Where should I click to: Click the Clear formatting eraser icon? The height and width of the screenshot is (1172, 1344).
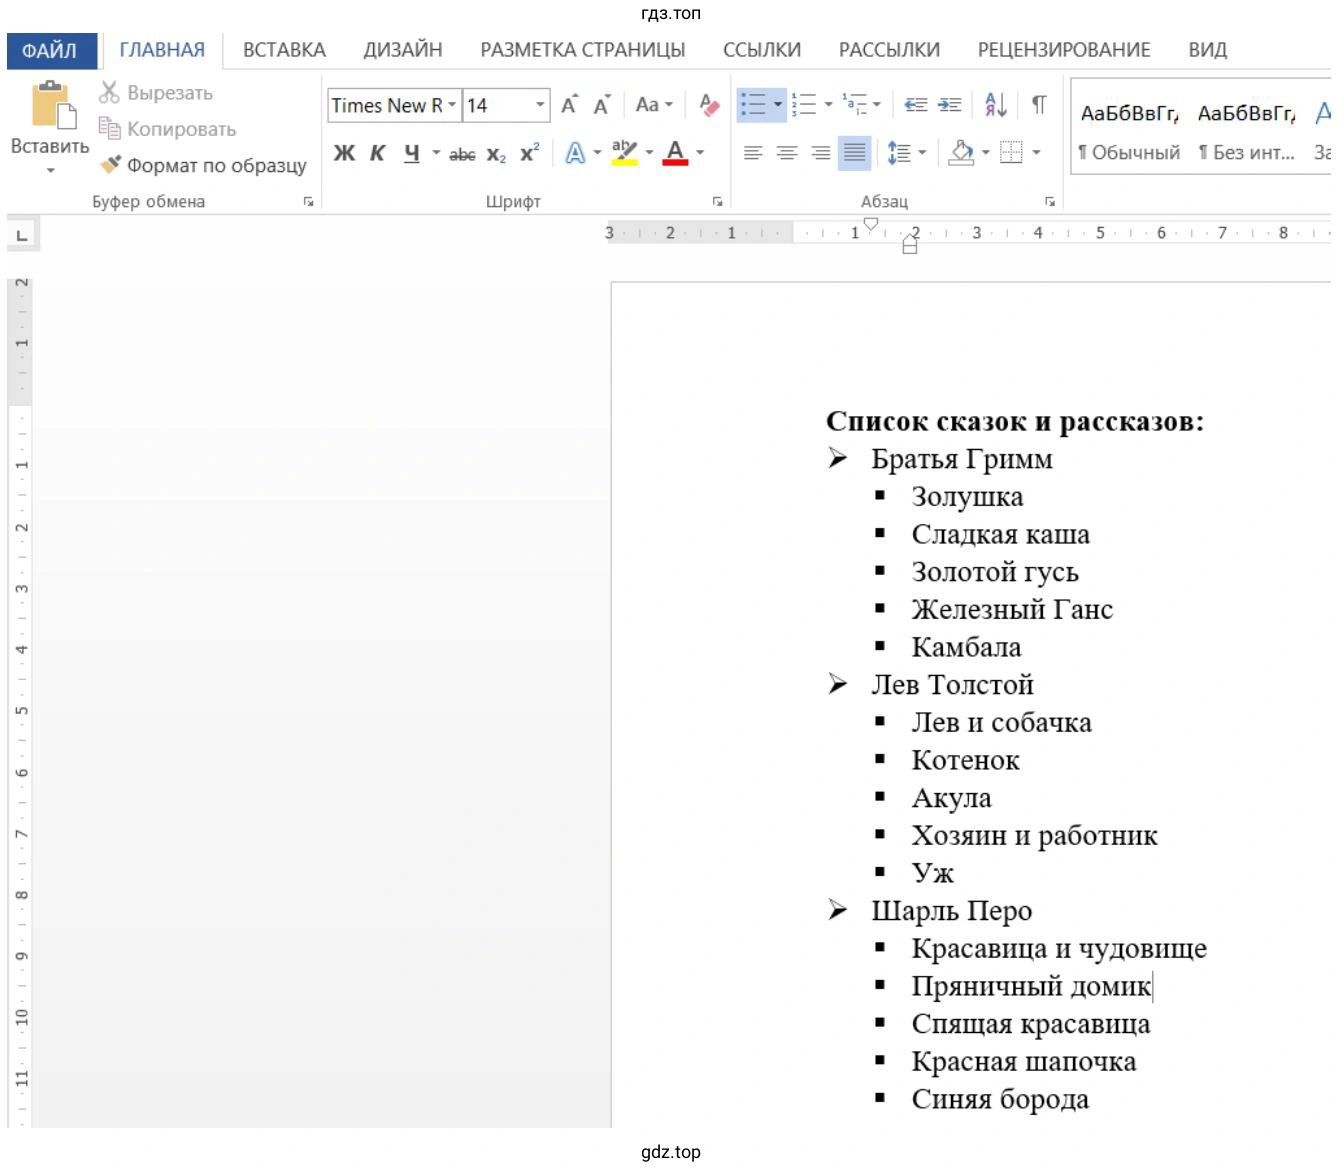coord(709,105)
